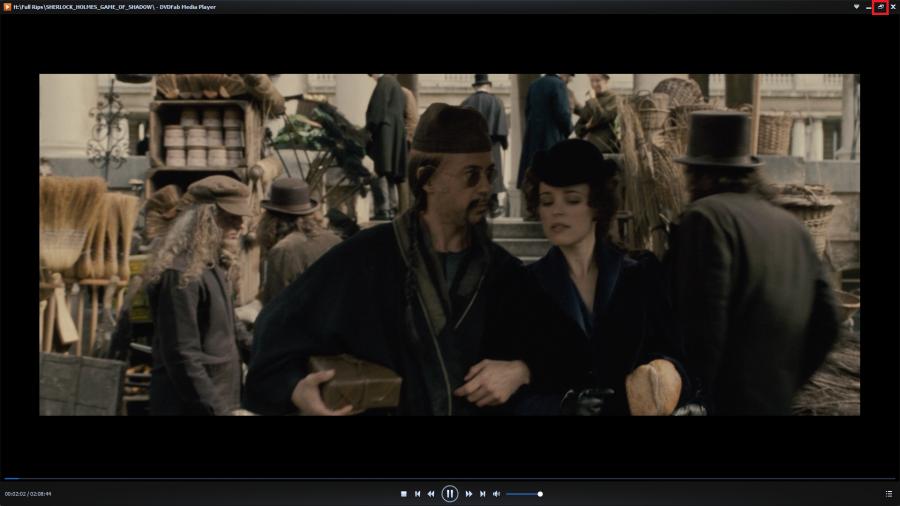
Task: Click the volume slider handle
Action: [540, 494]
